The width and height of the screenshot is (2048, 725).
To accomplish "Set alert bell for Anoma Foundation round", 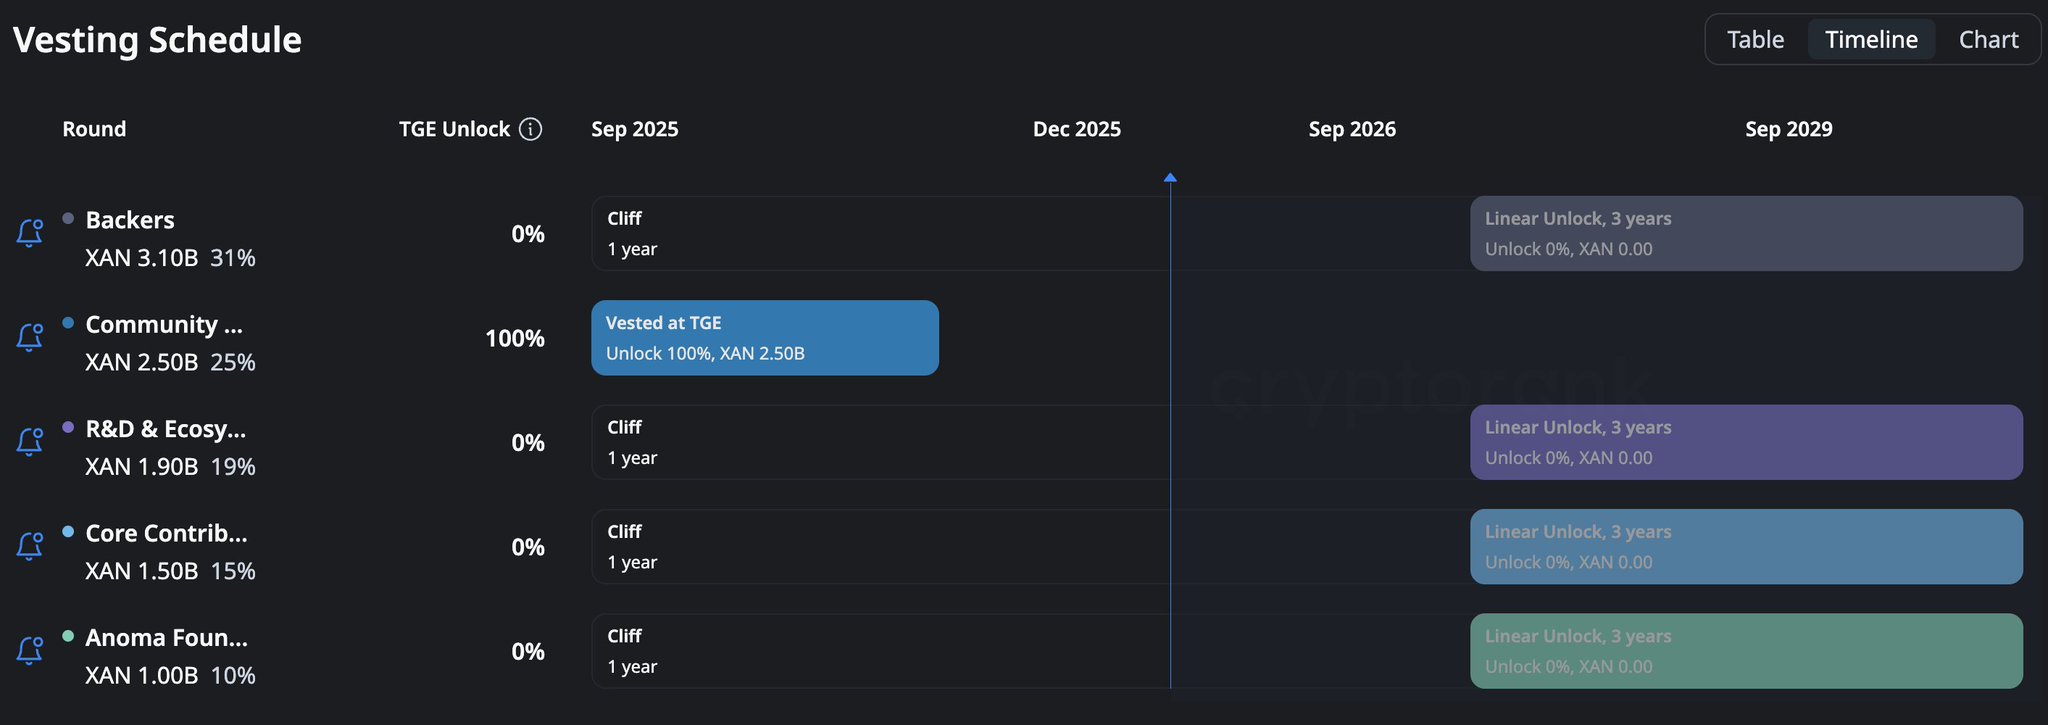I will (29, 651).
